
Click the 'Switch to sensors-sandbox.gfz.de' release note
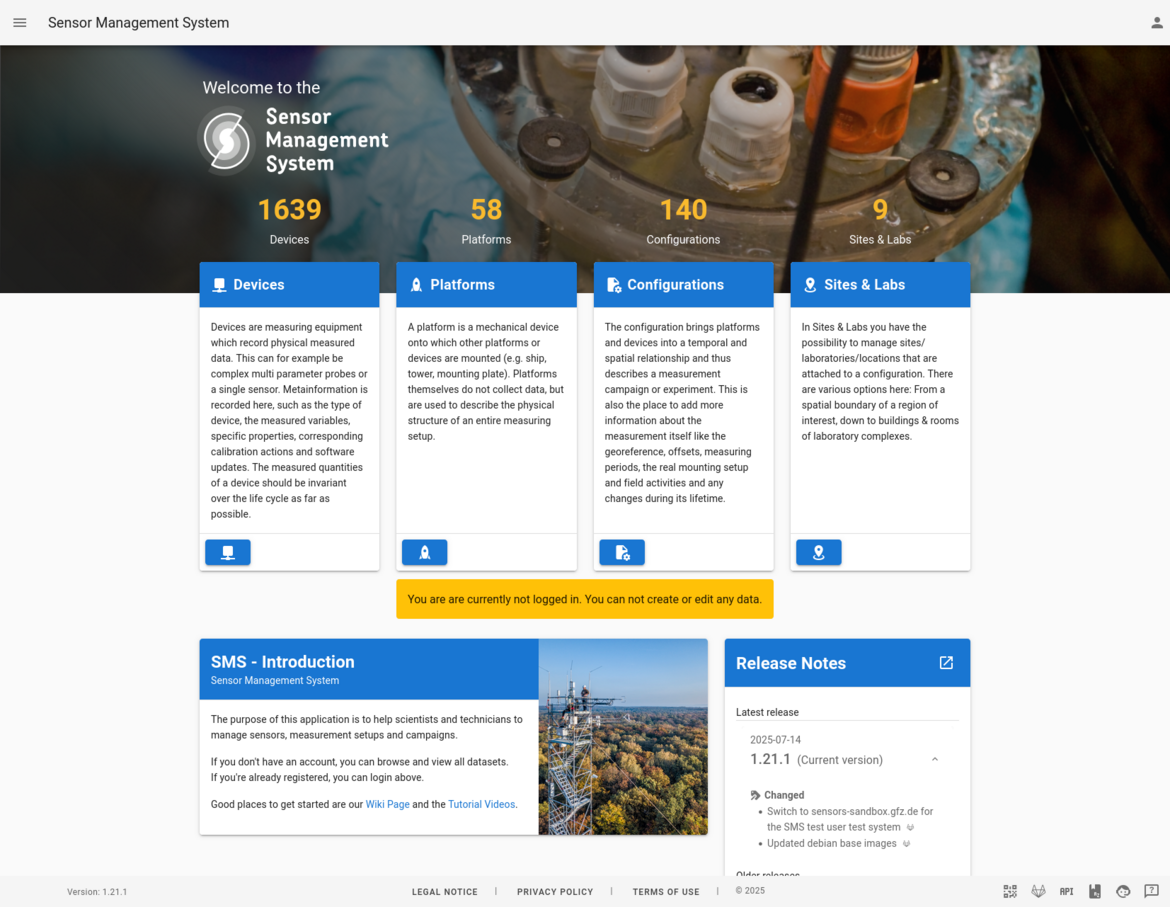(x=850, y=819)
